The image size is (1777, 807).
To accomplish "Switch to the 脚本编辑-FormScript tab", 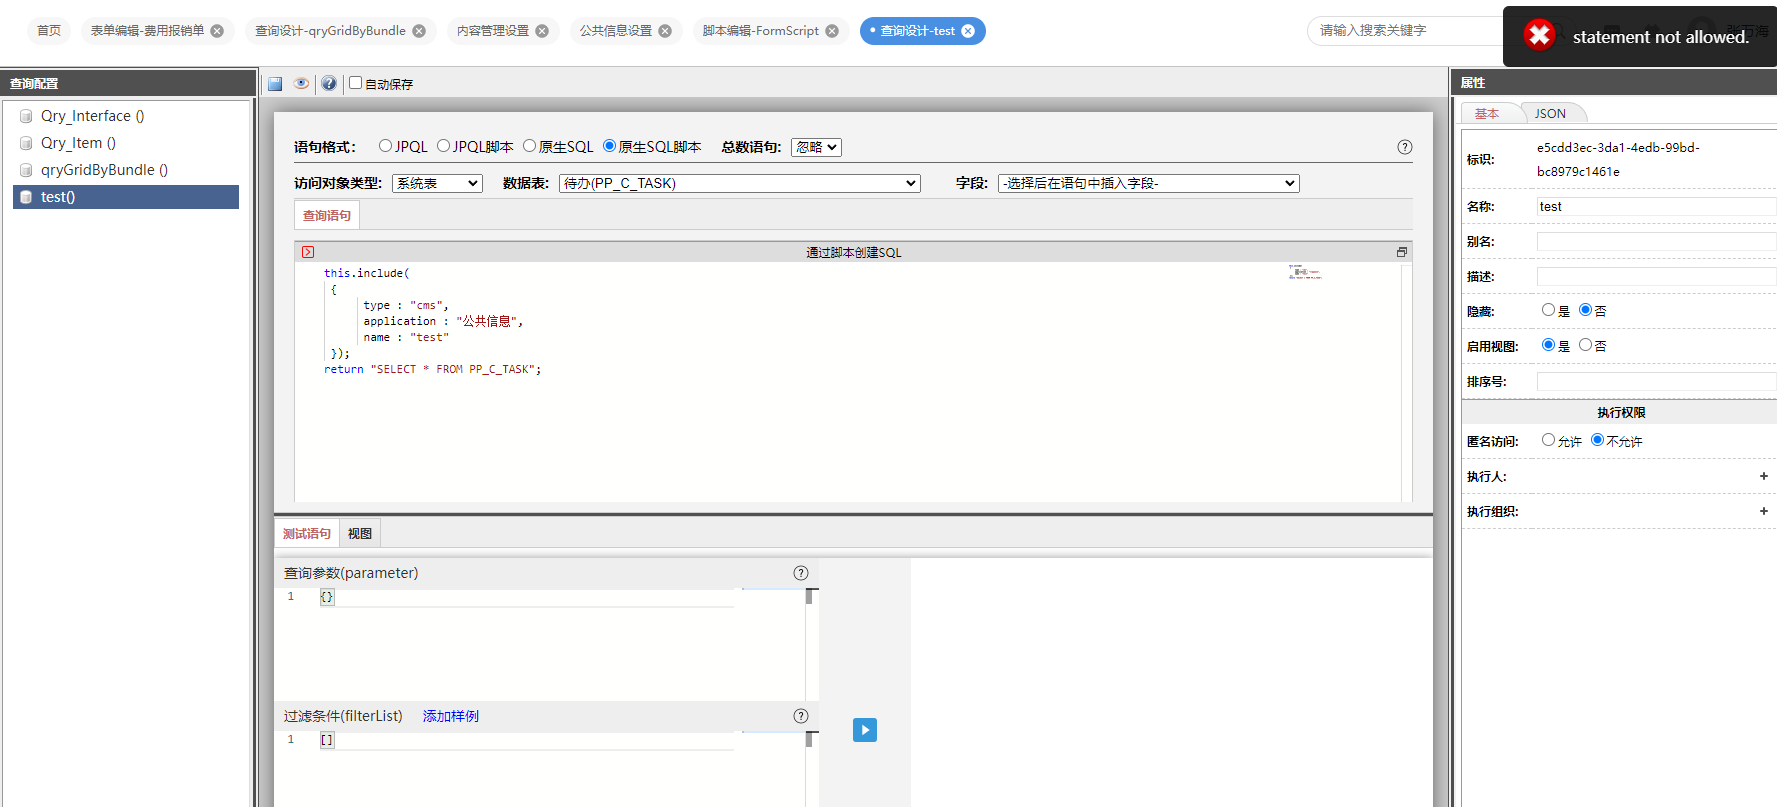I will pos(760,31).
